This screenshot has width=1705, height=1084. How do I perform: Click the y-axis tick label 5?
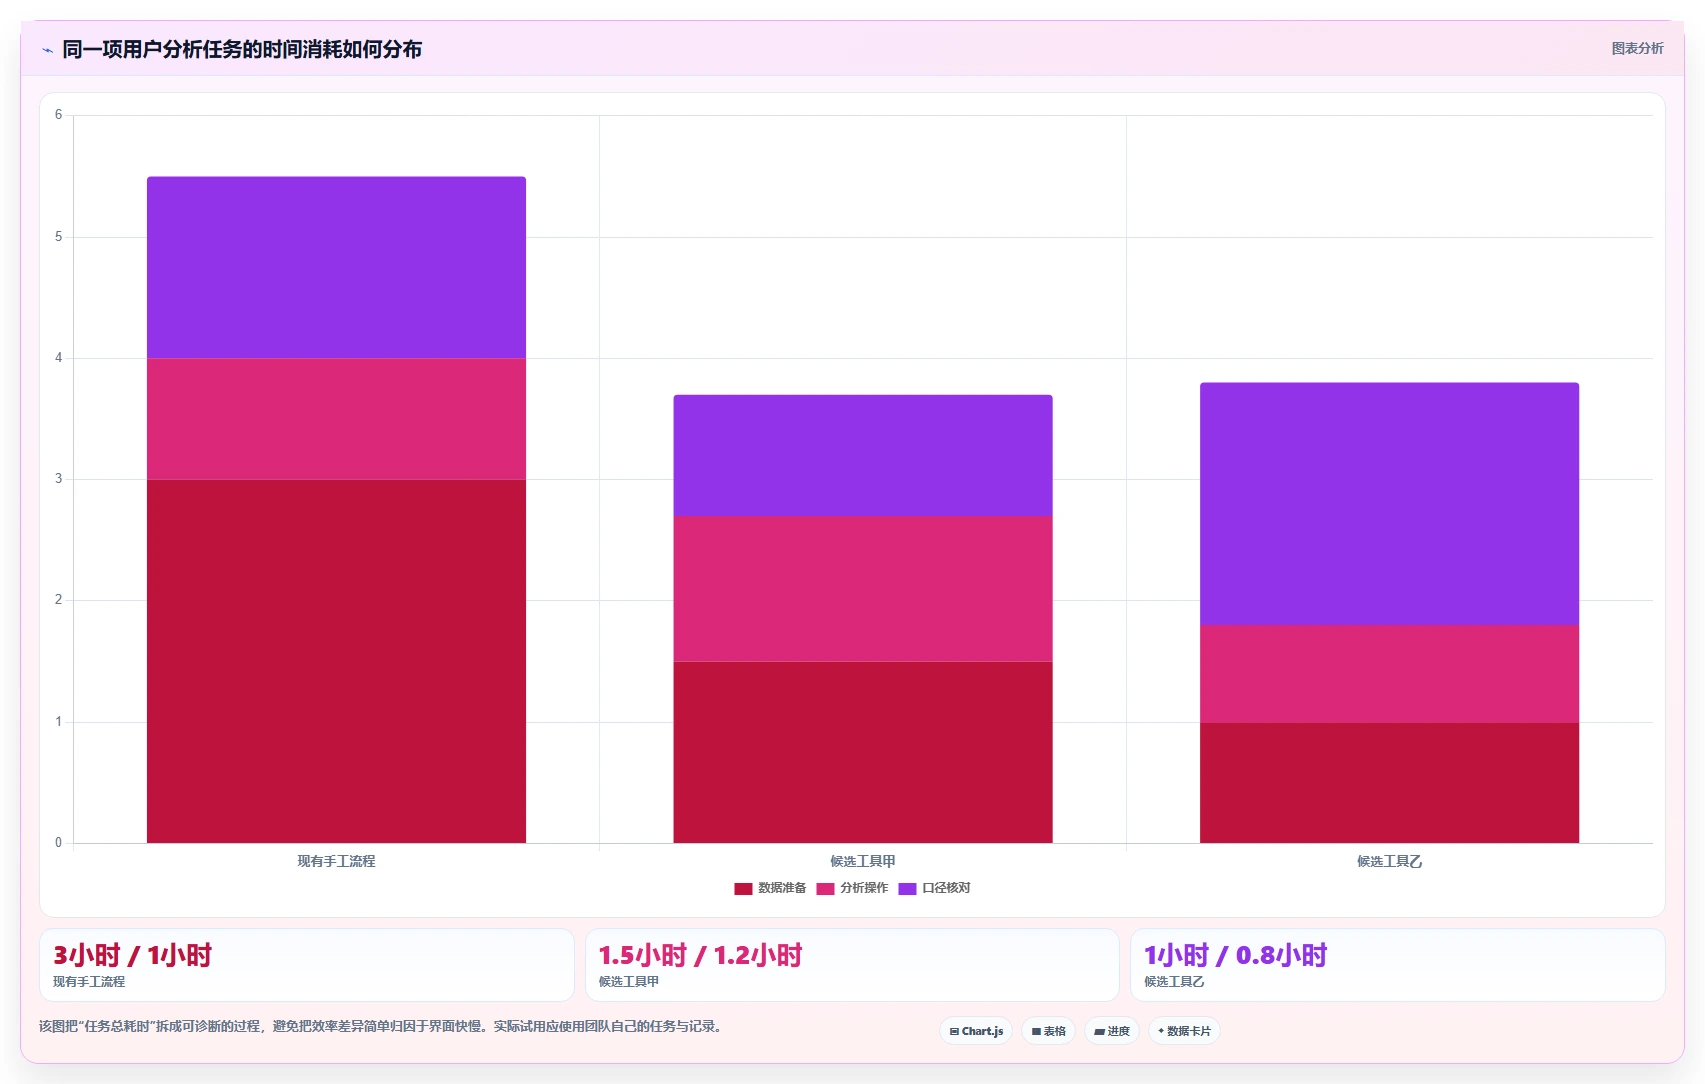pos(58,237)
